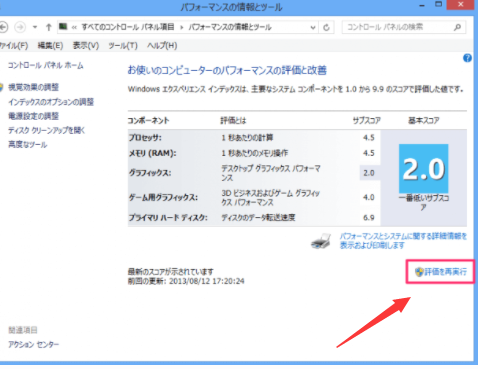Click the コンポーネント column header
This screenshot has width=478, height=369.
coord(149,120)
